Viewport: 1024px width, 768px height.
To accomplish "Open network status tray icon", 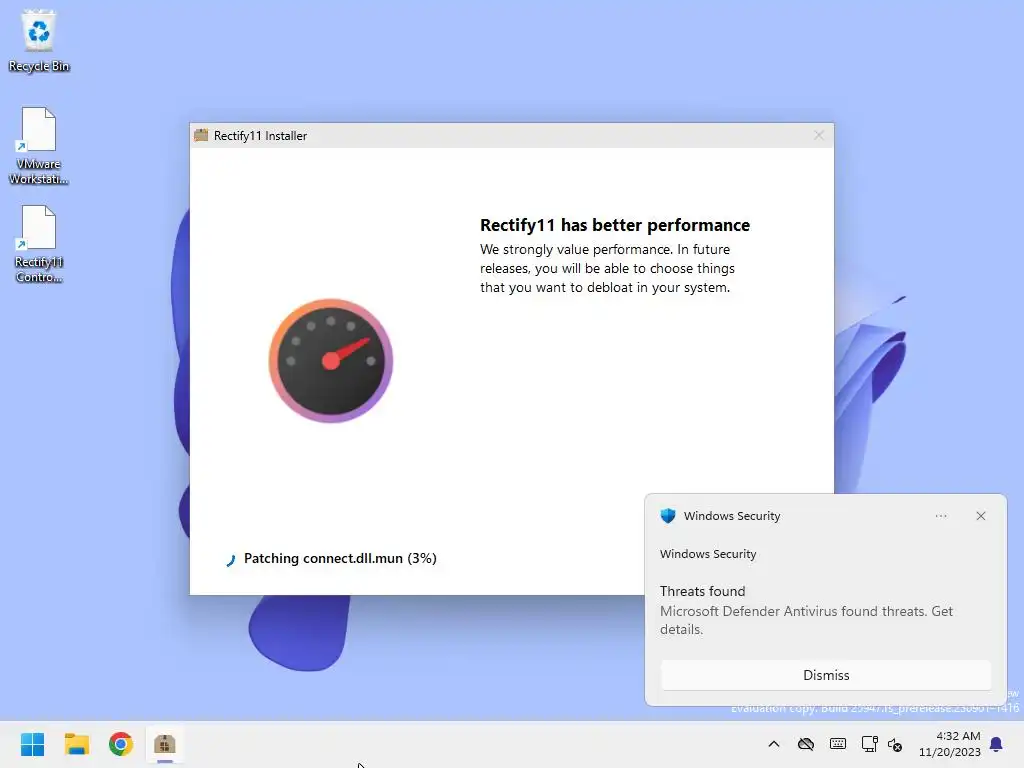I will [869, 744].
